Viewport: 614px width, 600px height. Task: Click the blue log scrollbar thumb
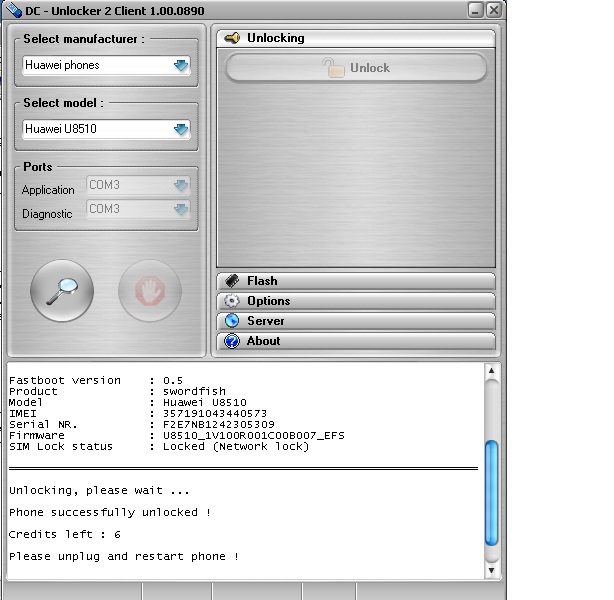coord(491,493)
